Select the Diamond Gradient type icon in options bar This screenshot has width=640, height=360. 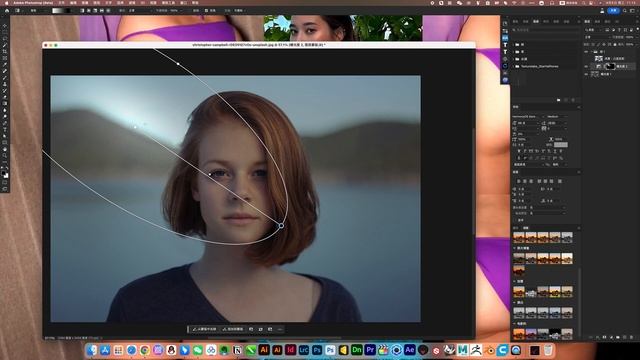tap(108, 10)
